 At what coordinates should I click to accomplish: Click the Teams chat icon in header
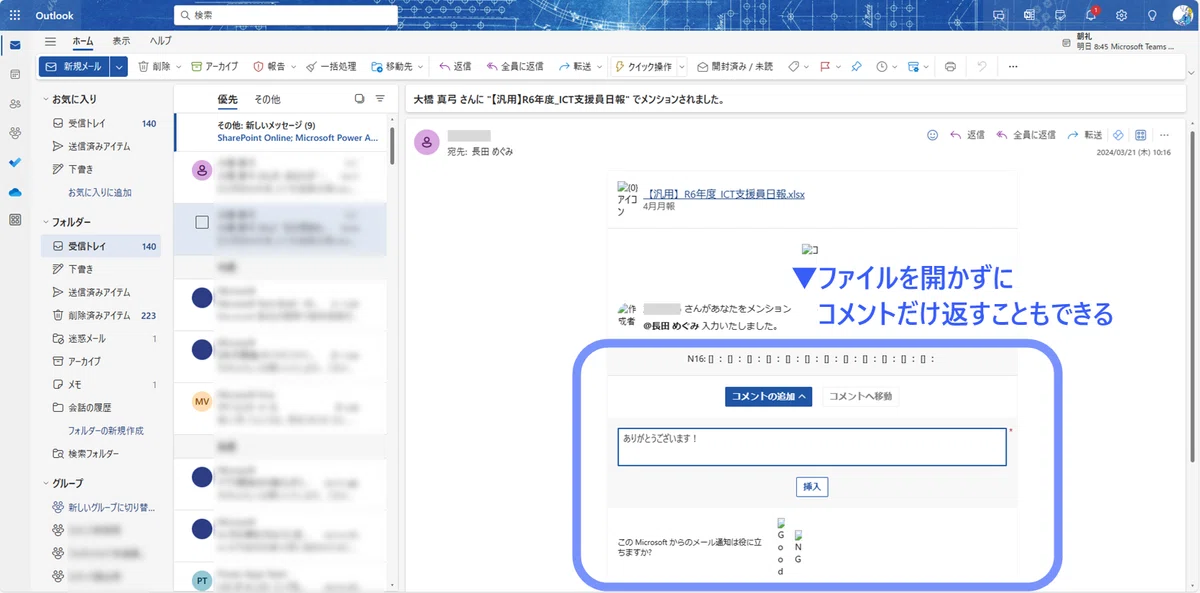998,15
